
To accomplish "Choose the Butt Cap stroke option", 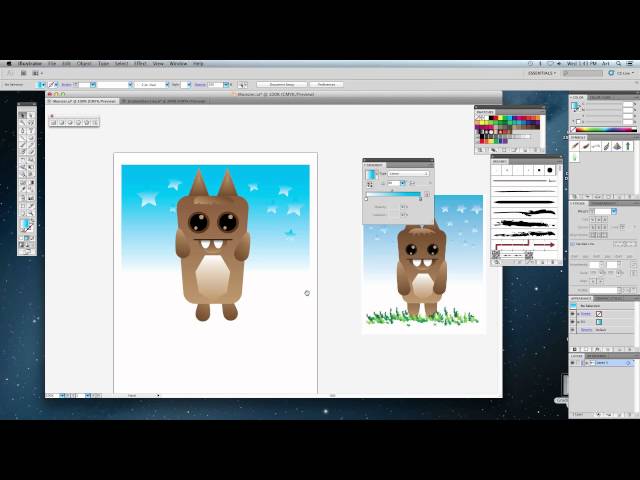I will (593, 219).
